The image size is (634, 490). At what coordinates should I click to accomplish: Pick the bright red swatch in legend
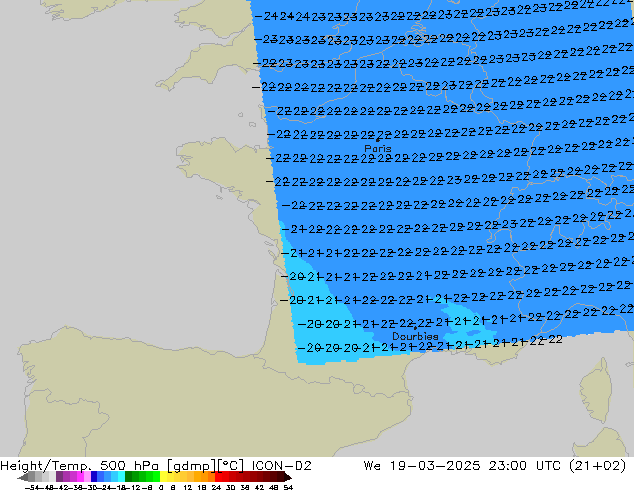point(224,477)
